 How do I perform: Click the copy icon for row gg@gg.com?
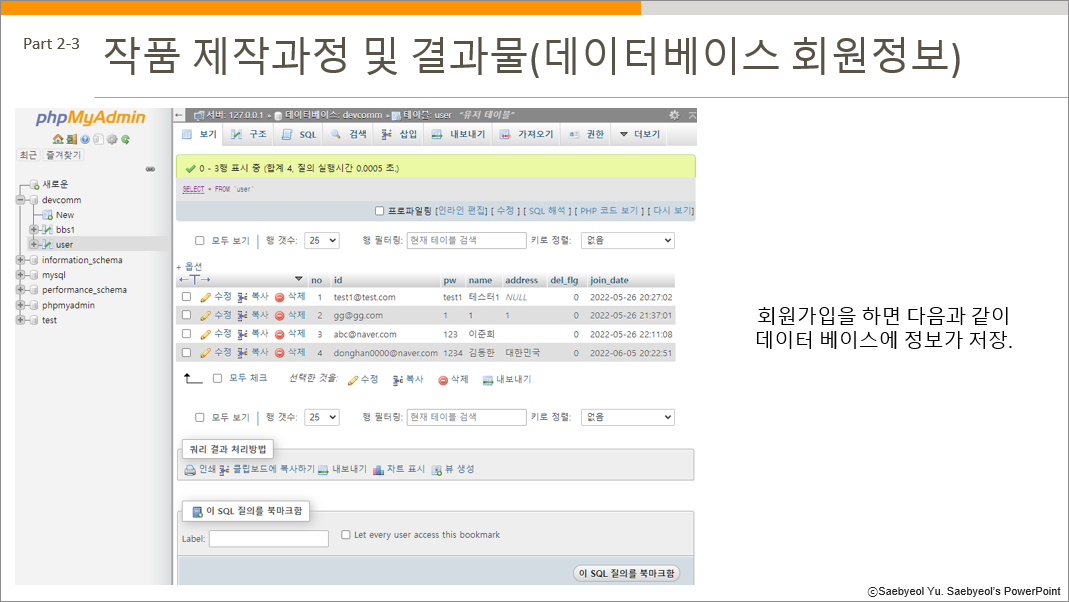pyautogui.click(x=242, y=316)
